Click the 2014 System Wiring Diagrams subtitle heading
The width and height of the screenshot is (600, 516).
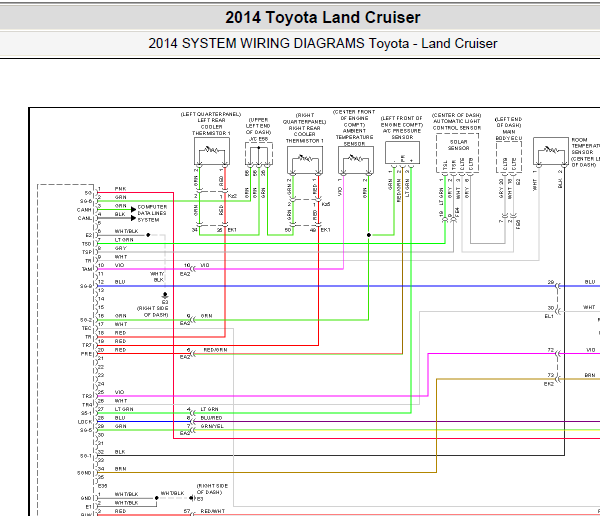point(323,43)
